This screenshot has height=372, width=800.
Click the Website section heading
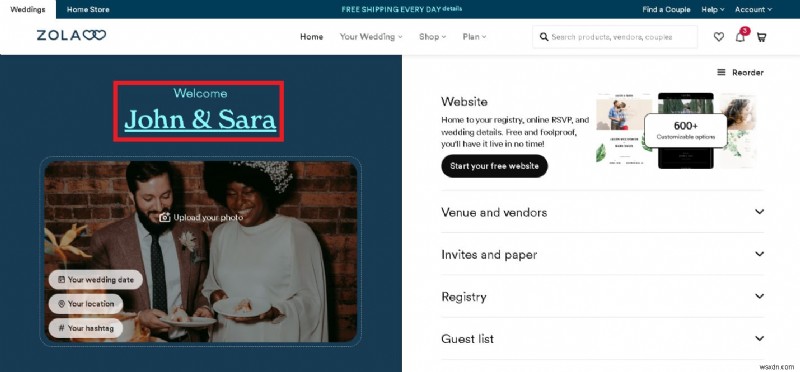pyautogui.click(x=464, y=102)
